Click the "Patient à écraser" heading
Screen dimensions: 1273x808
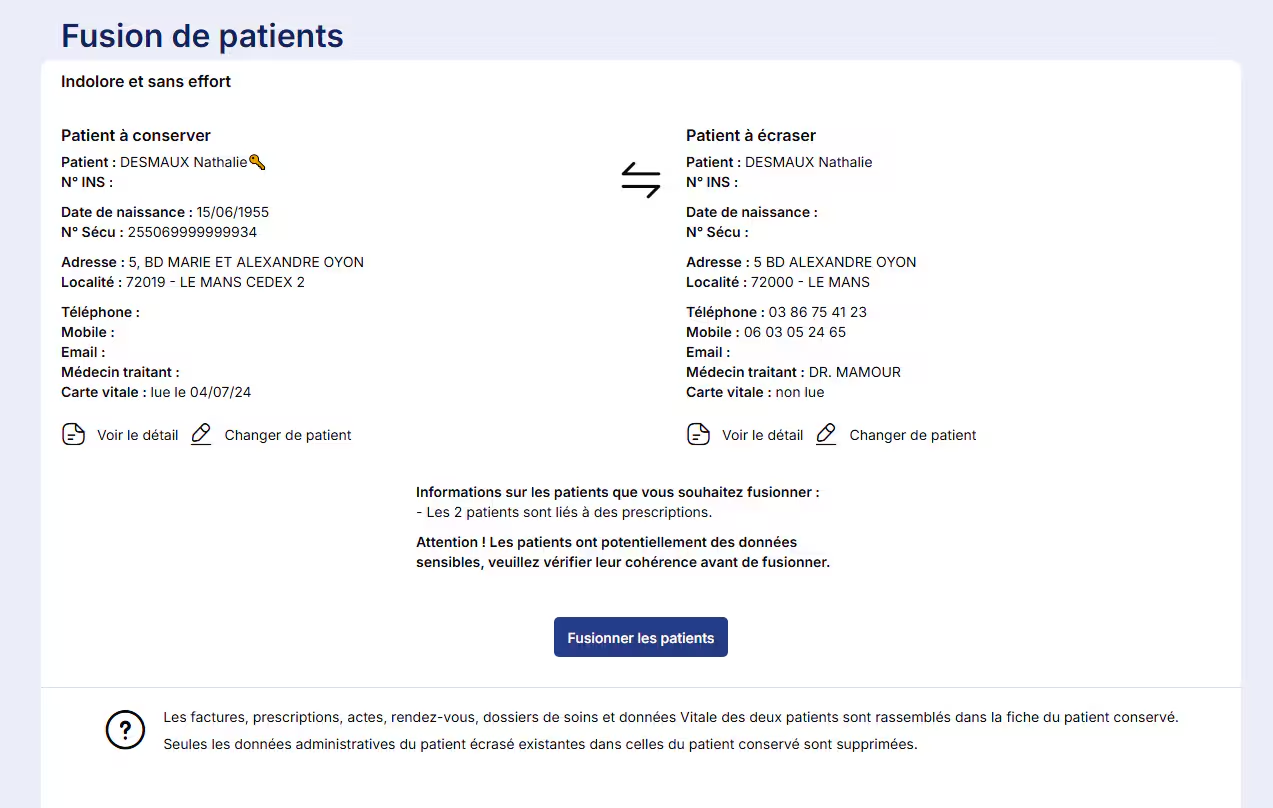coord(750,135)
